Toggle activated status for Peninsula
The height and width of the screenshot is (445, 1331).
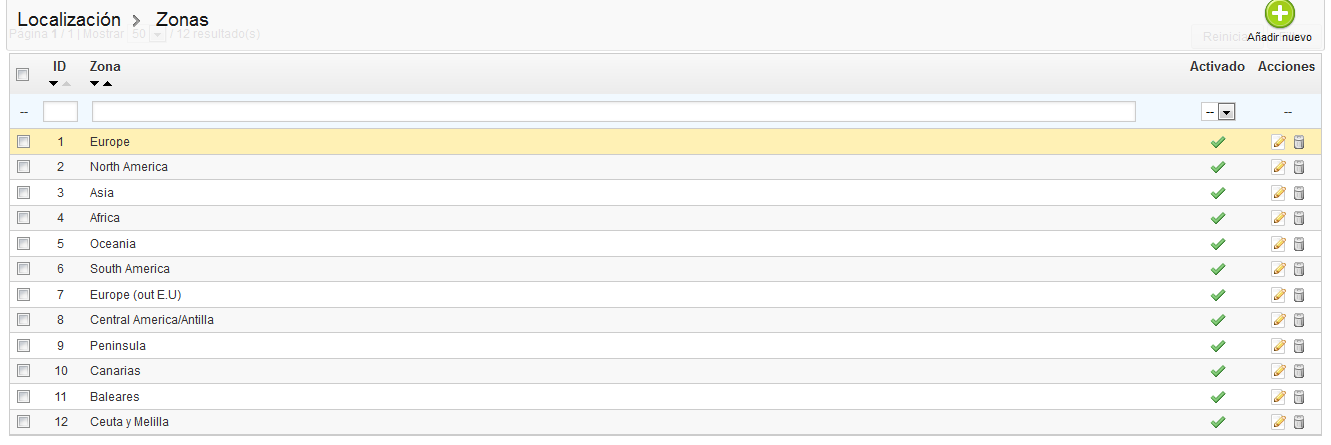(1217, 346)
